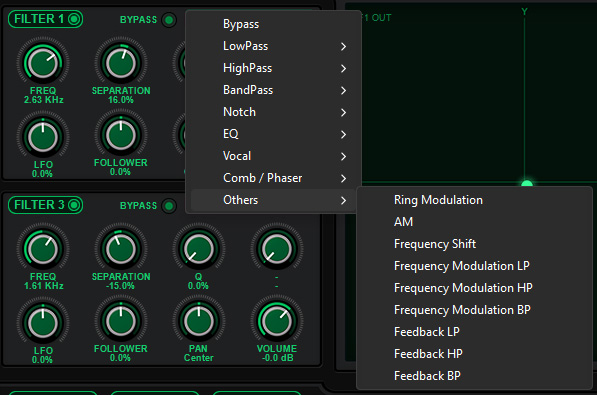597x395 pixels.
Task: Open the Comb / Phaser submenu
Action: [273, 178]
